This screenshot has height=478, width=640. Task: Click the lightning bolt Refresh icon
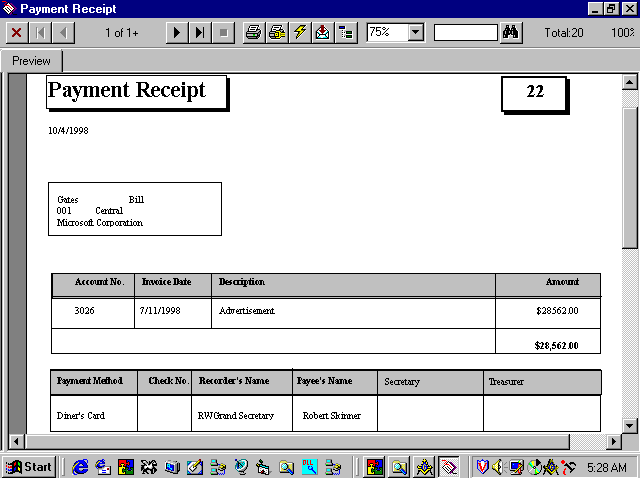coord(299,32)
